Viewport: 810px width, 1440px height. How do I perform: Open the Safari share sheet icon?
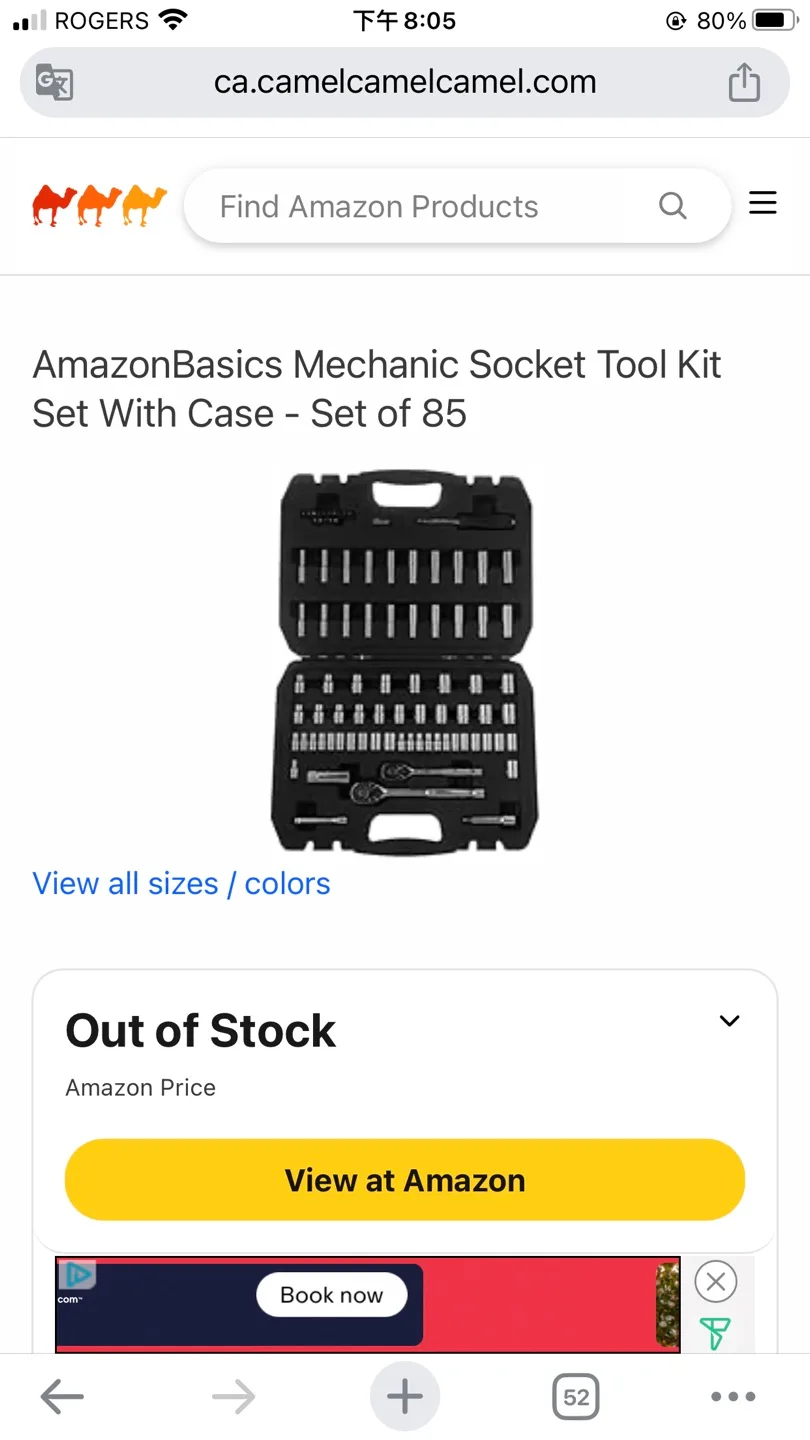[x=744, y=83]
